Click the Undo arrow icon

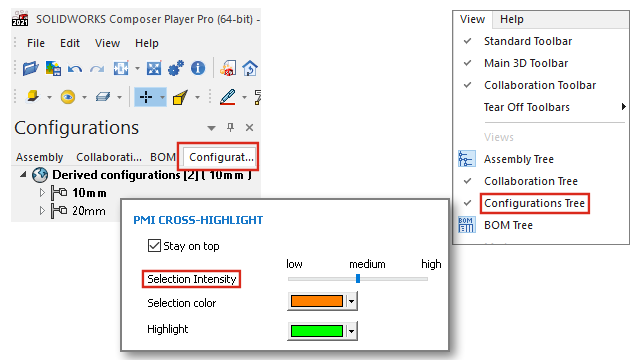coord(75,69)
